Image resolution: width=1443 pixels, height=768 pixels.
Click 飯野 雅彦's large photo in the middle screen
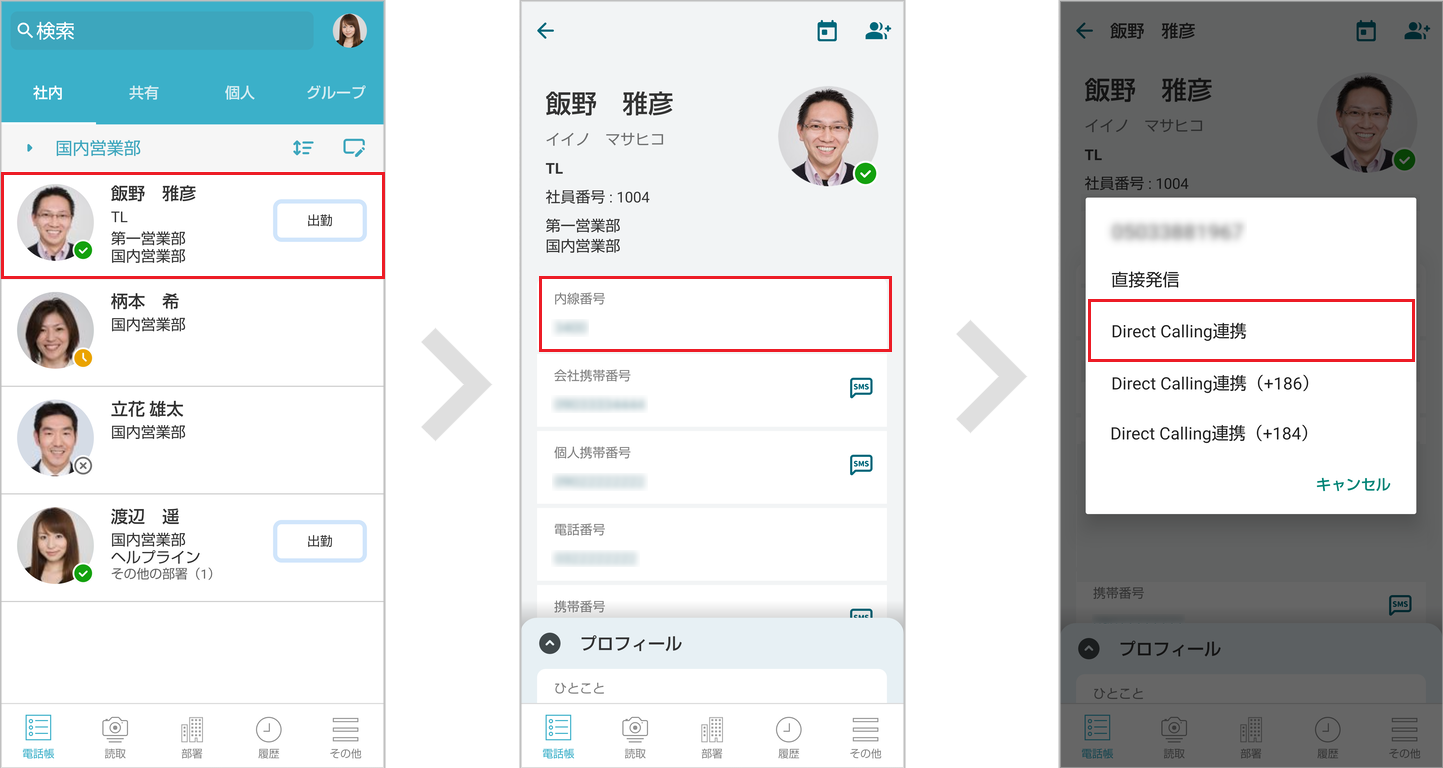tap(828, 136)
